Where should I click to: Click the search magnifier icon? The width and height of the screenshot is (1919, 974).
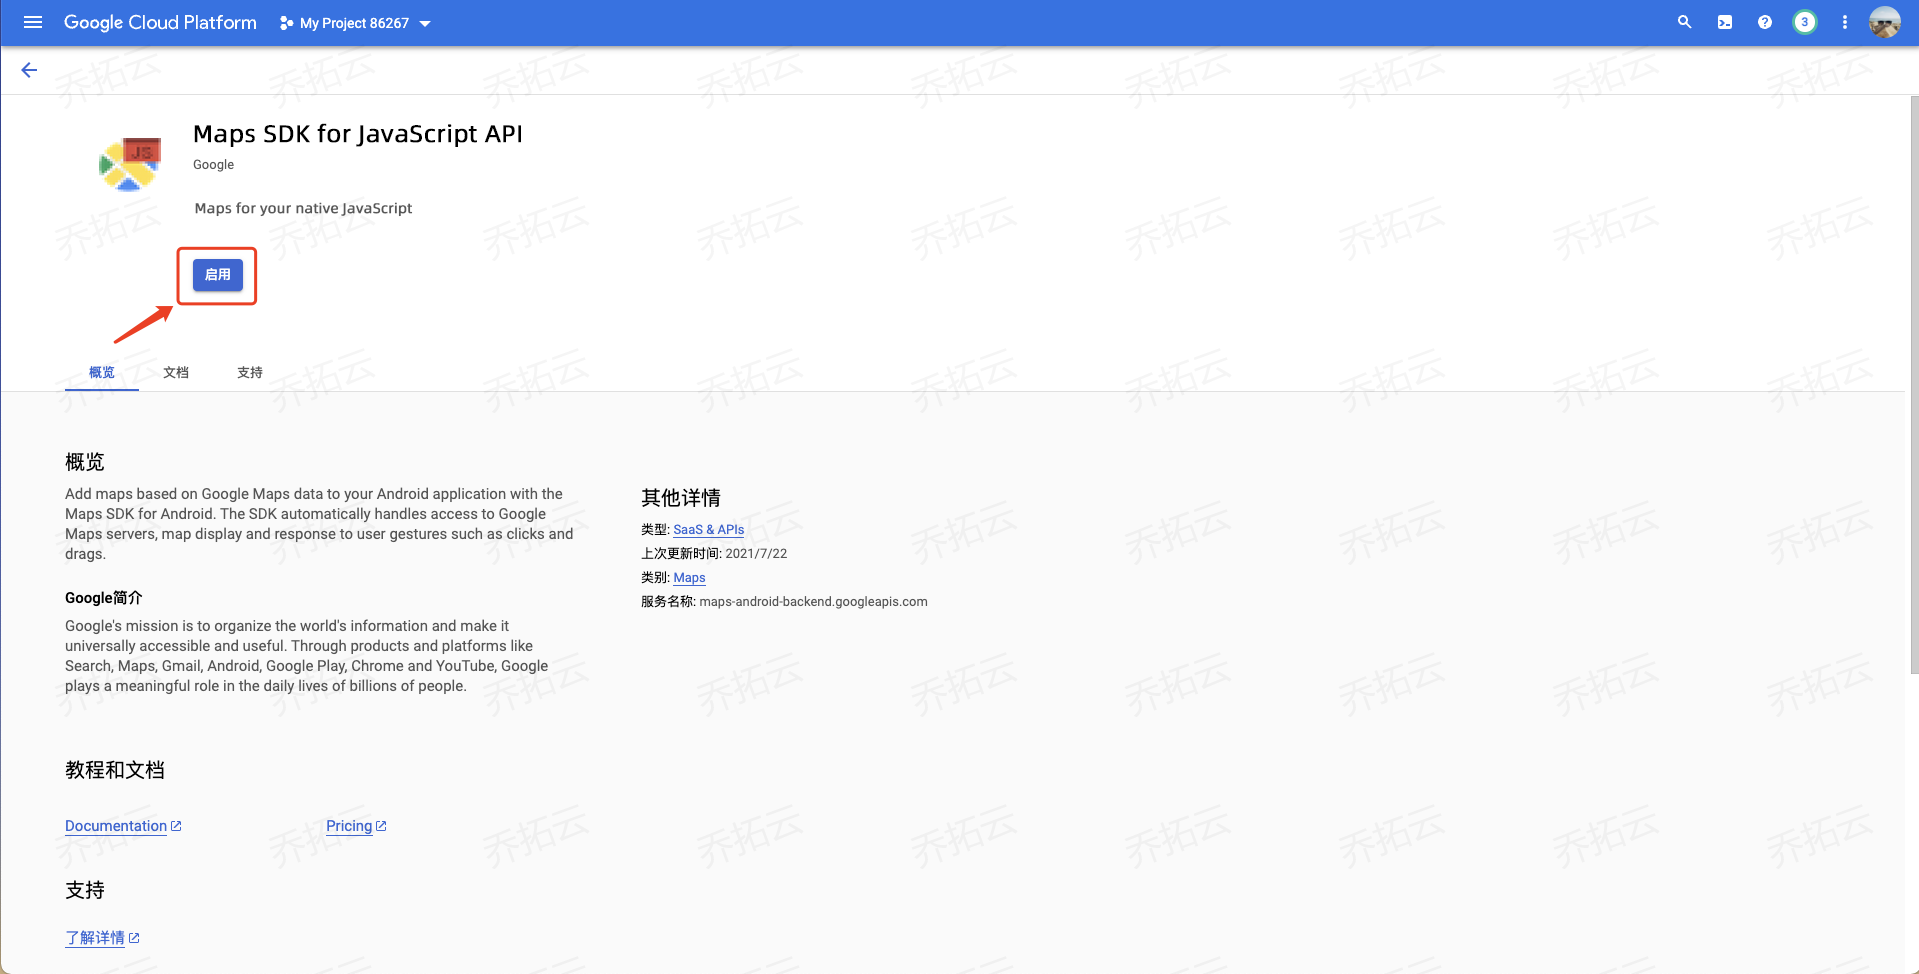point(1684,22)
